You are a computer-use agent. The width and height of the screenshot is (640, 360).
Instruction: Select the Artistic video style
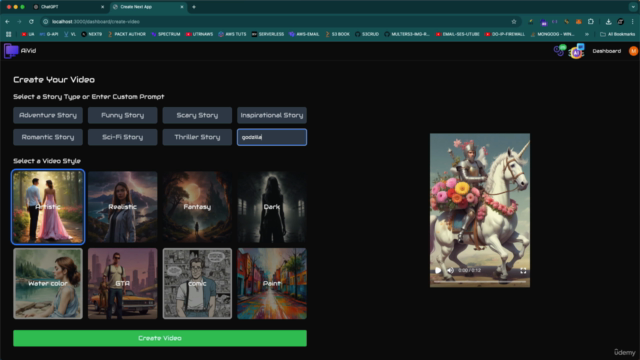tap(48, 207)
